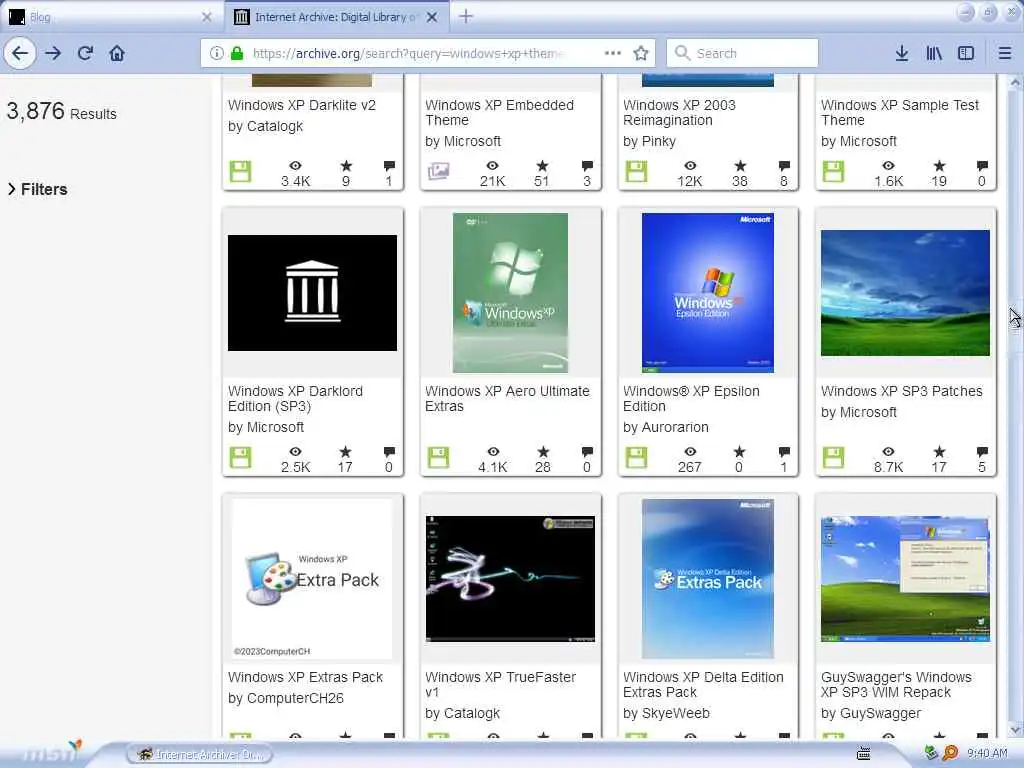Click the page vertical scrollbar
The image size is (1024, 768).
pyautogui.click(x=1016, y=405)
